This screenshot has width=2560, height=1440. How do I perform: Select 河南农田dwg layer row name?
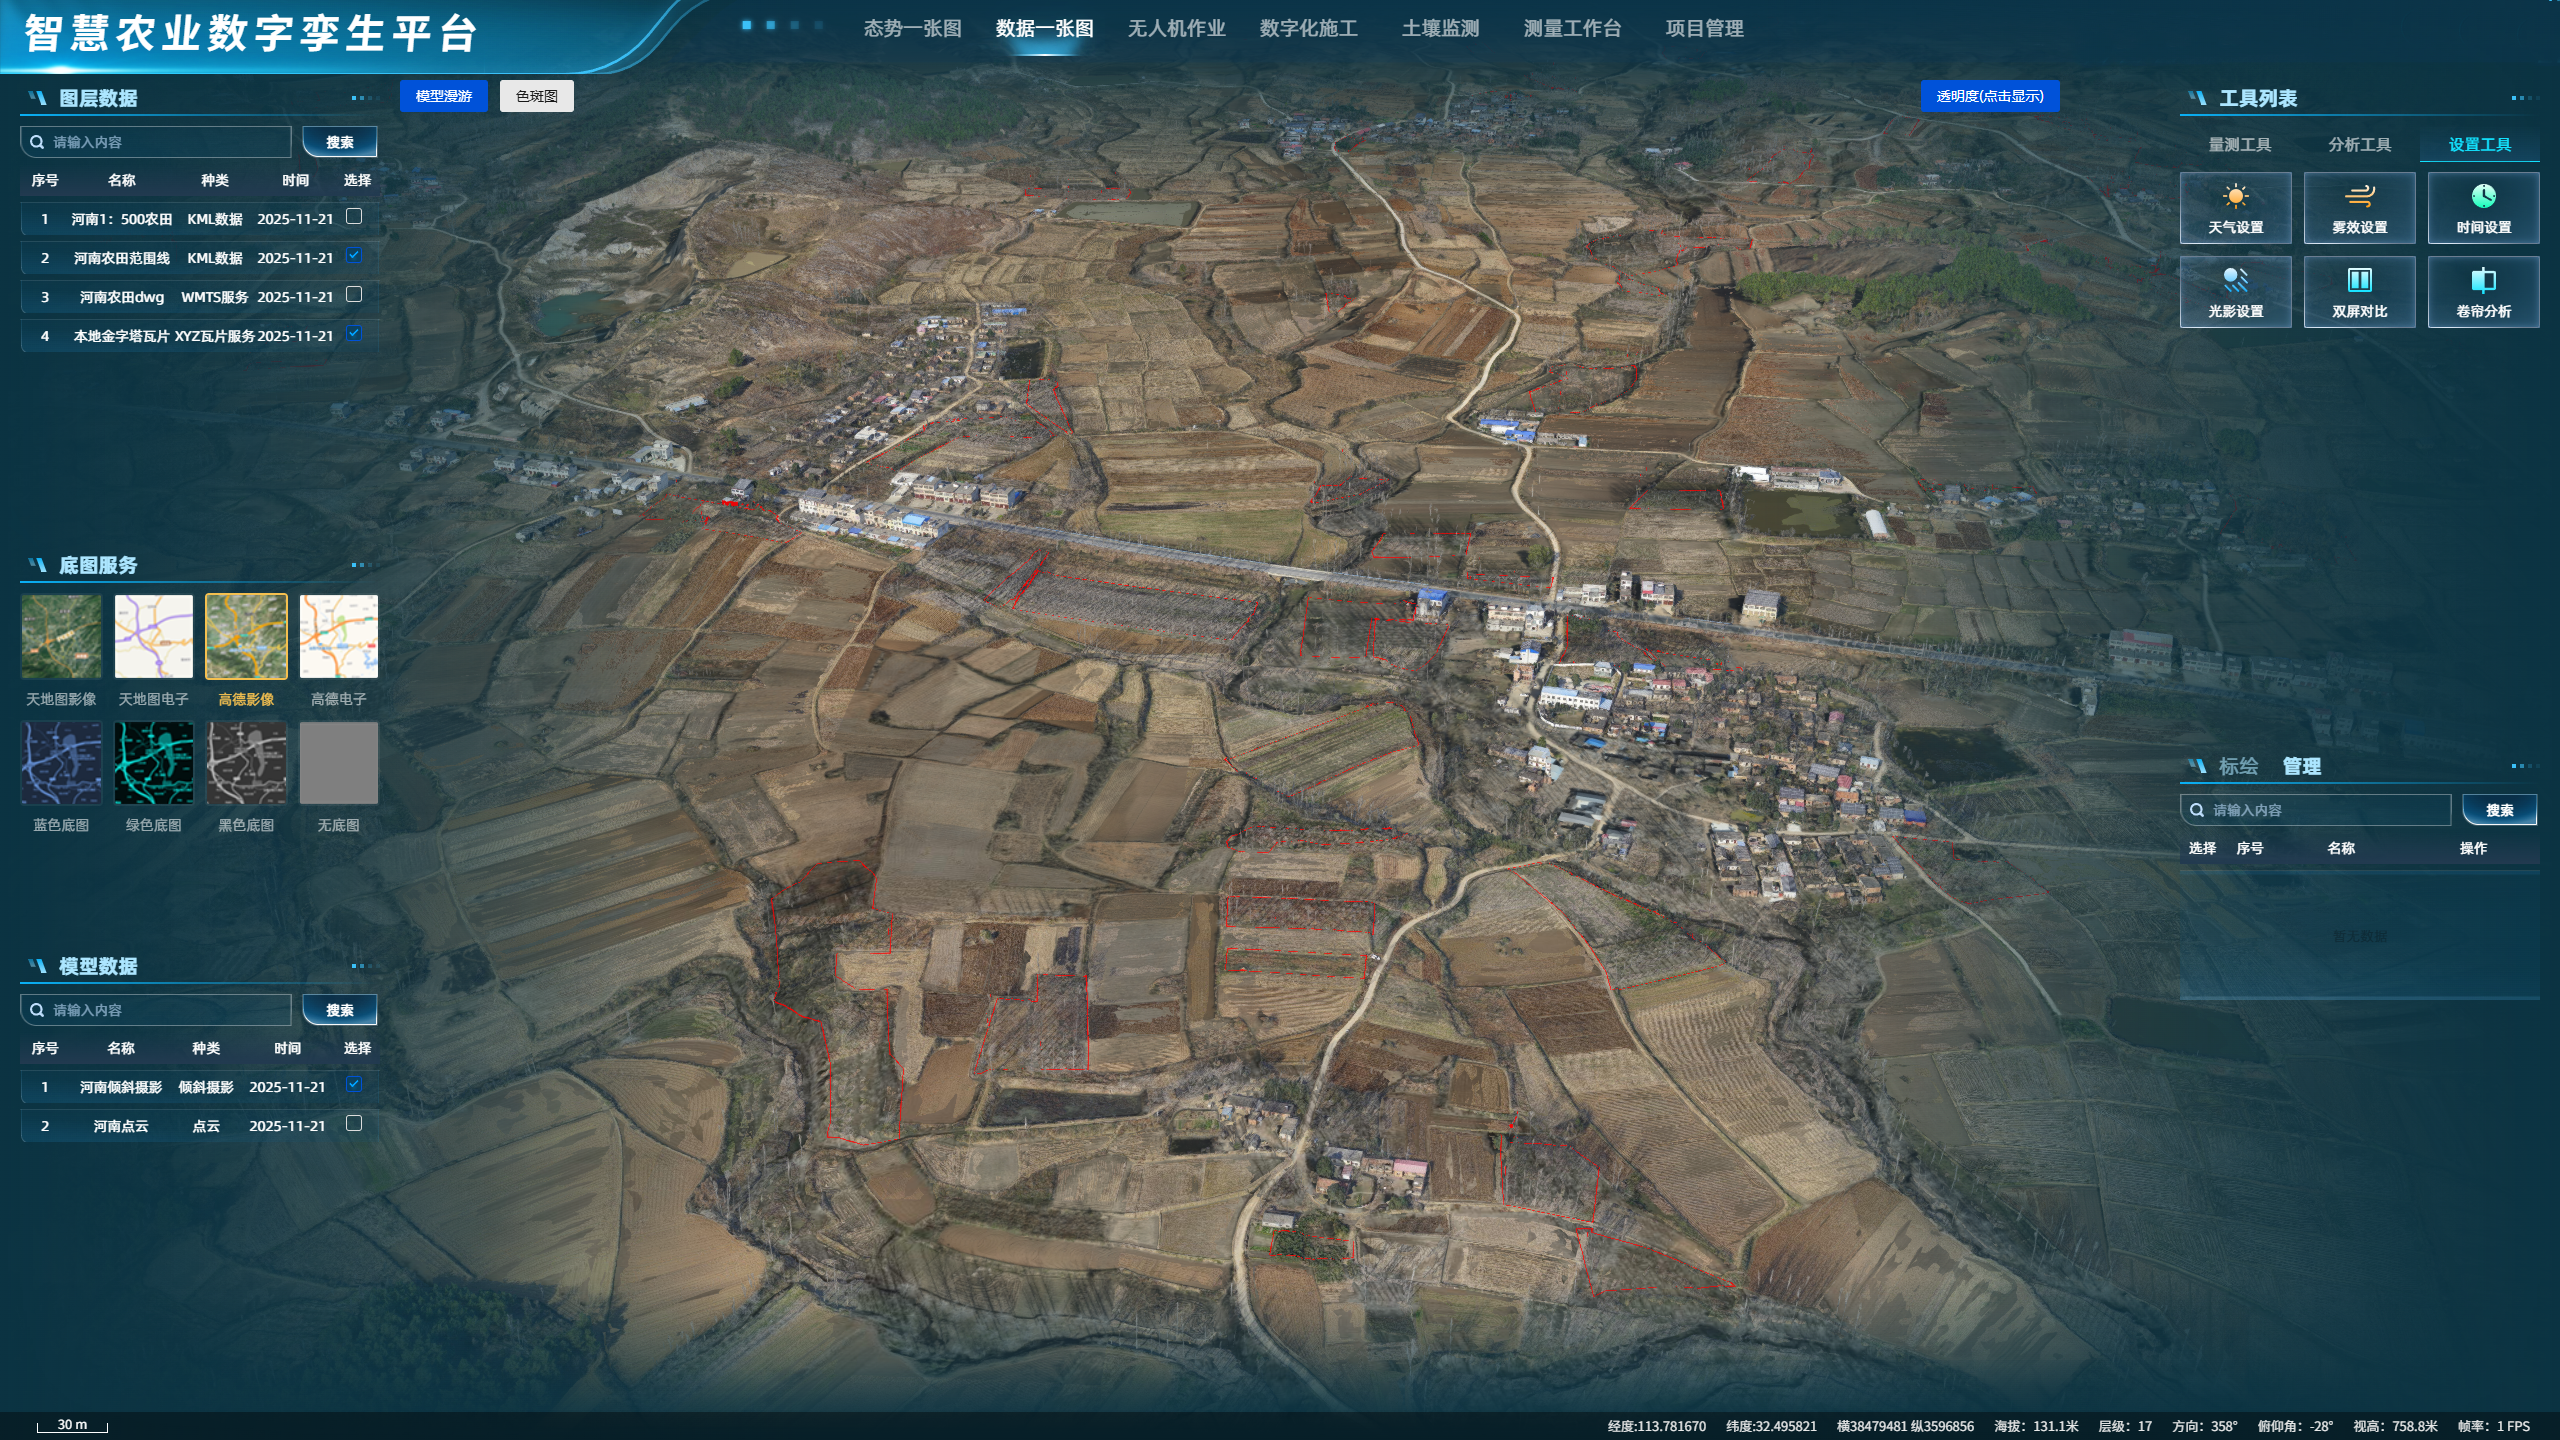[x=122, y=297]
